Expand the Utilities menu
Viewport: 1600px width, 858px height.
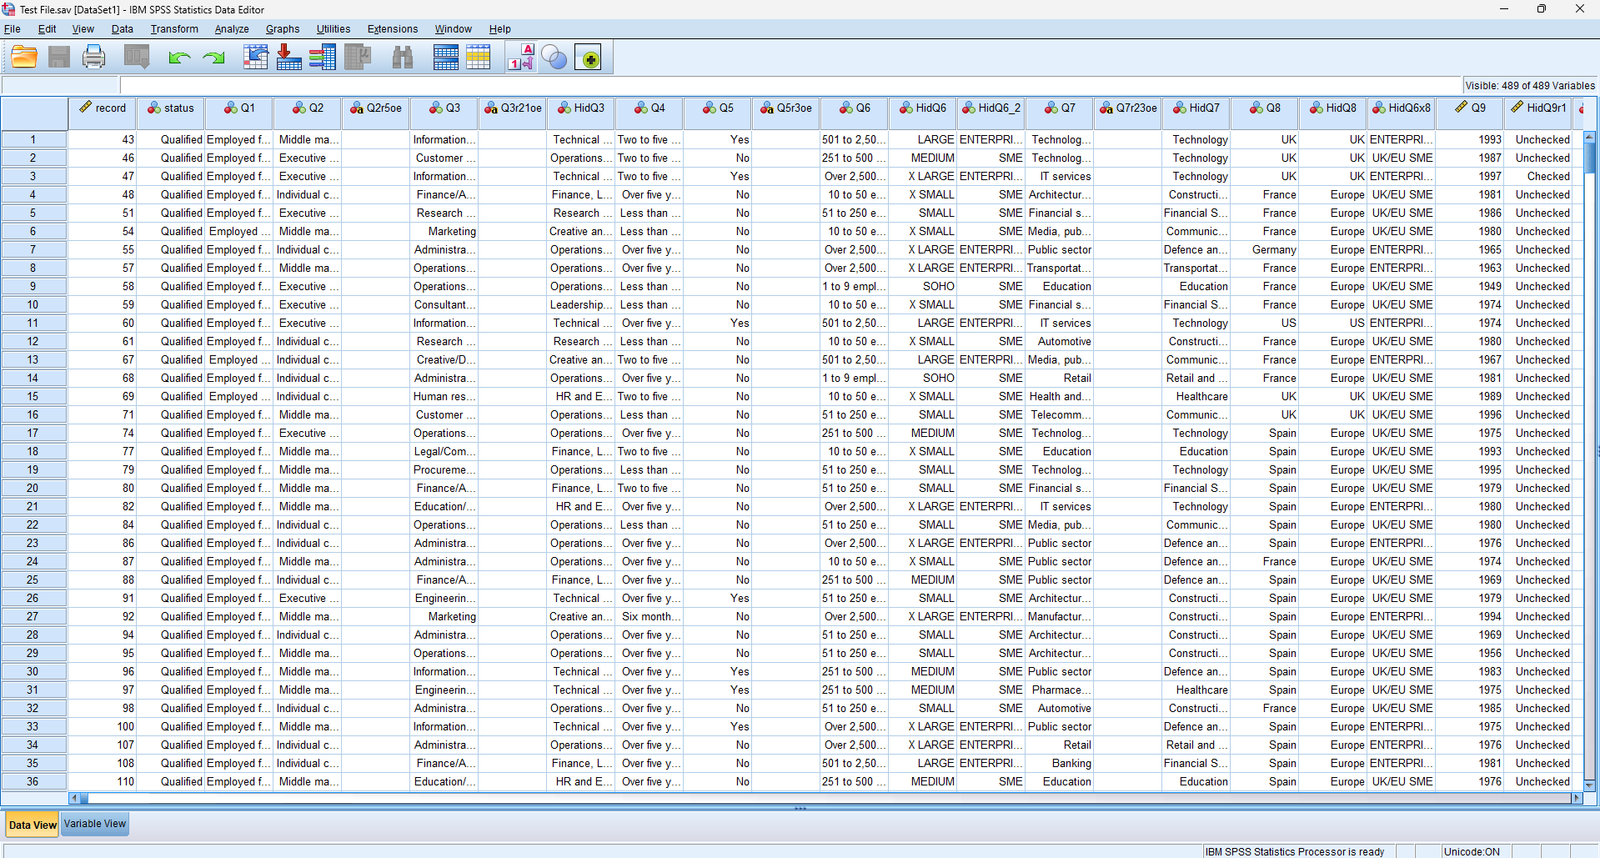[x=333, y=29]
